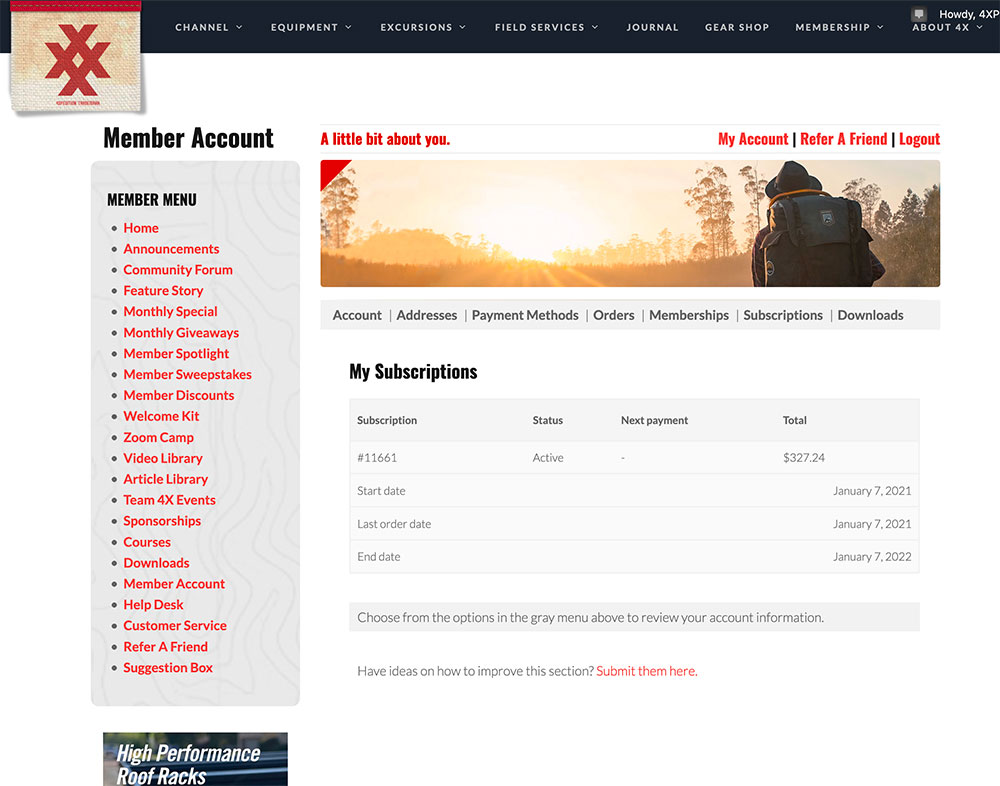
Task: Select the Subscriptions tab
Action: pyautogui.click(x=783, y=315)
